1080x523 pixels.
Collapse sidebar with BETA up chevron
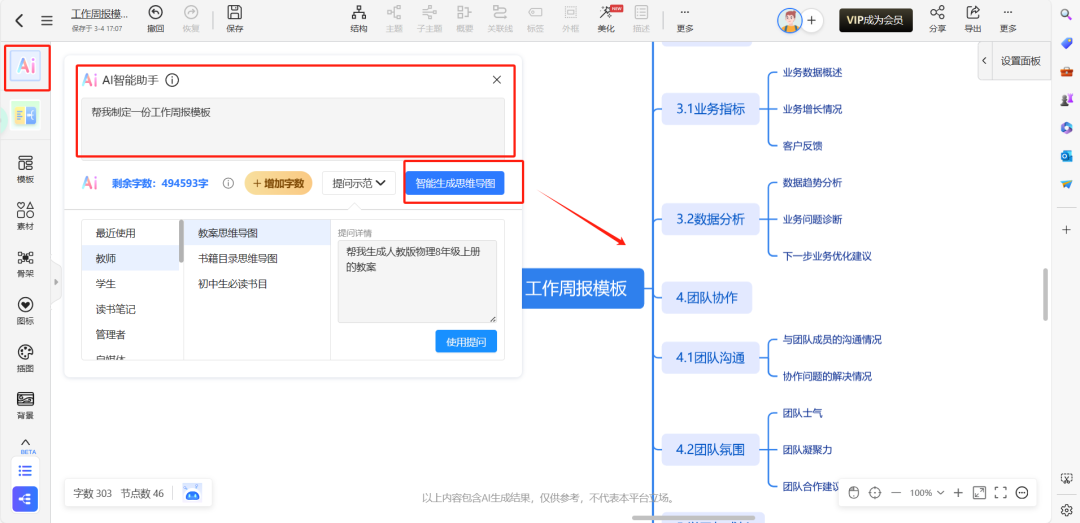(25, 443)
